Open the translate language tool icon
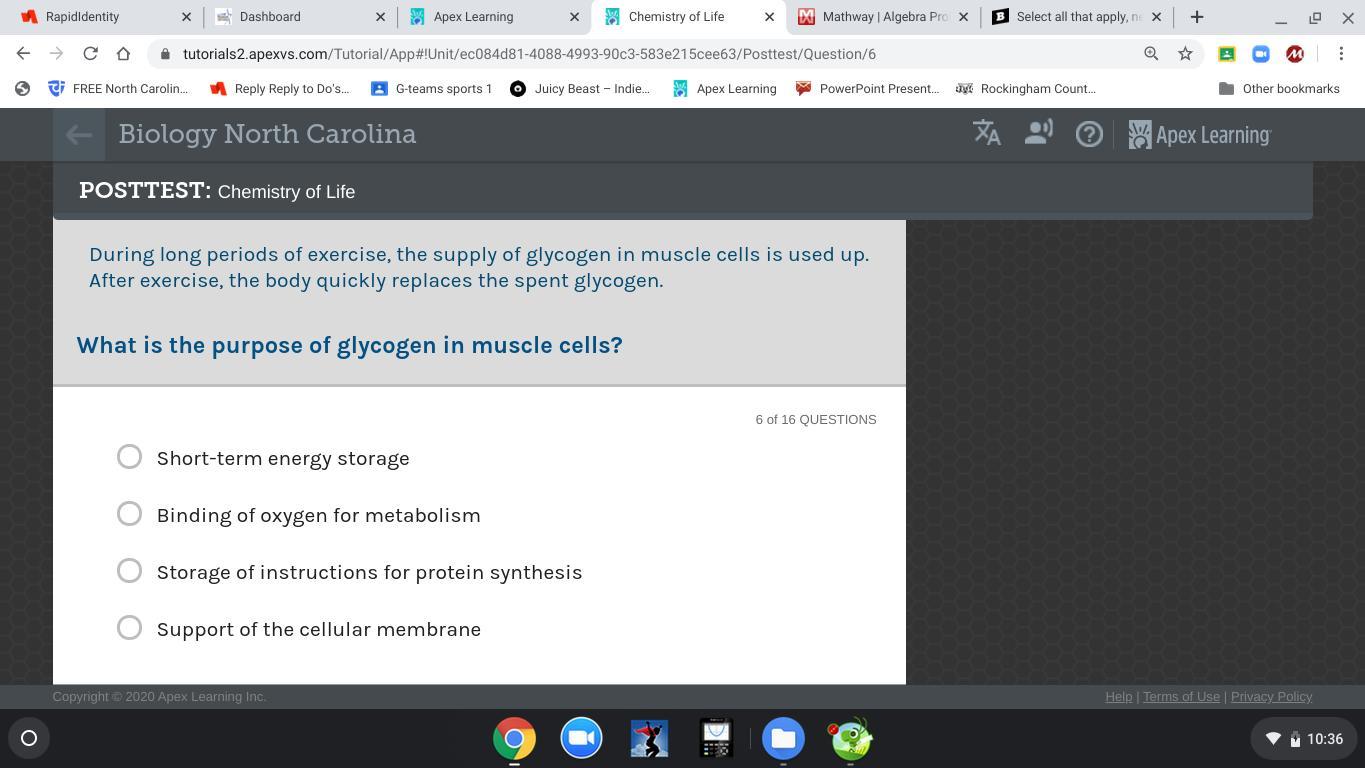1365x768 pixels. 987,133
